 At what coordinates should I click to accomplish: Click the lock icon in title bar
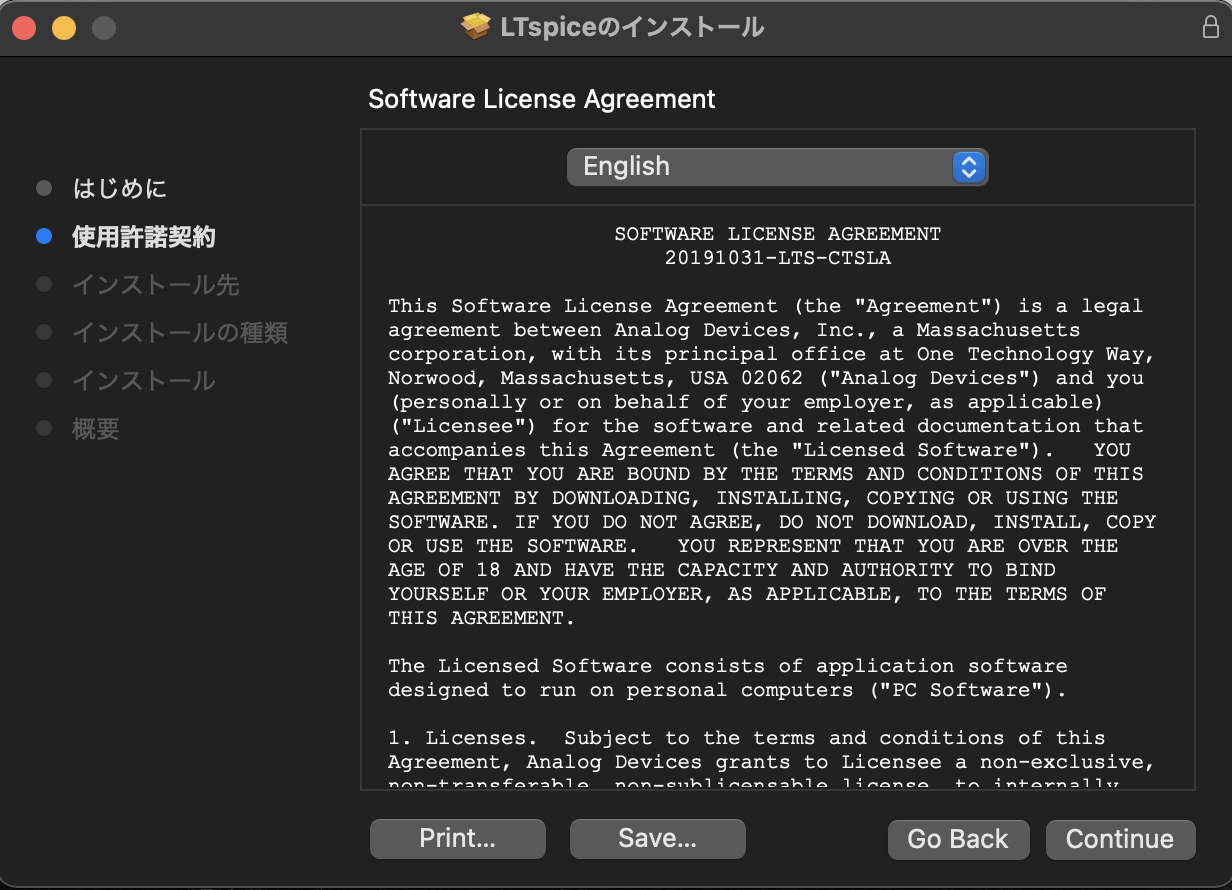(x=1210, y=27)
